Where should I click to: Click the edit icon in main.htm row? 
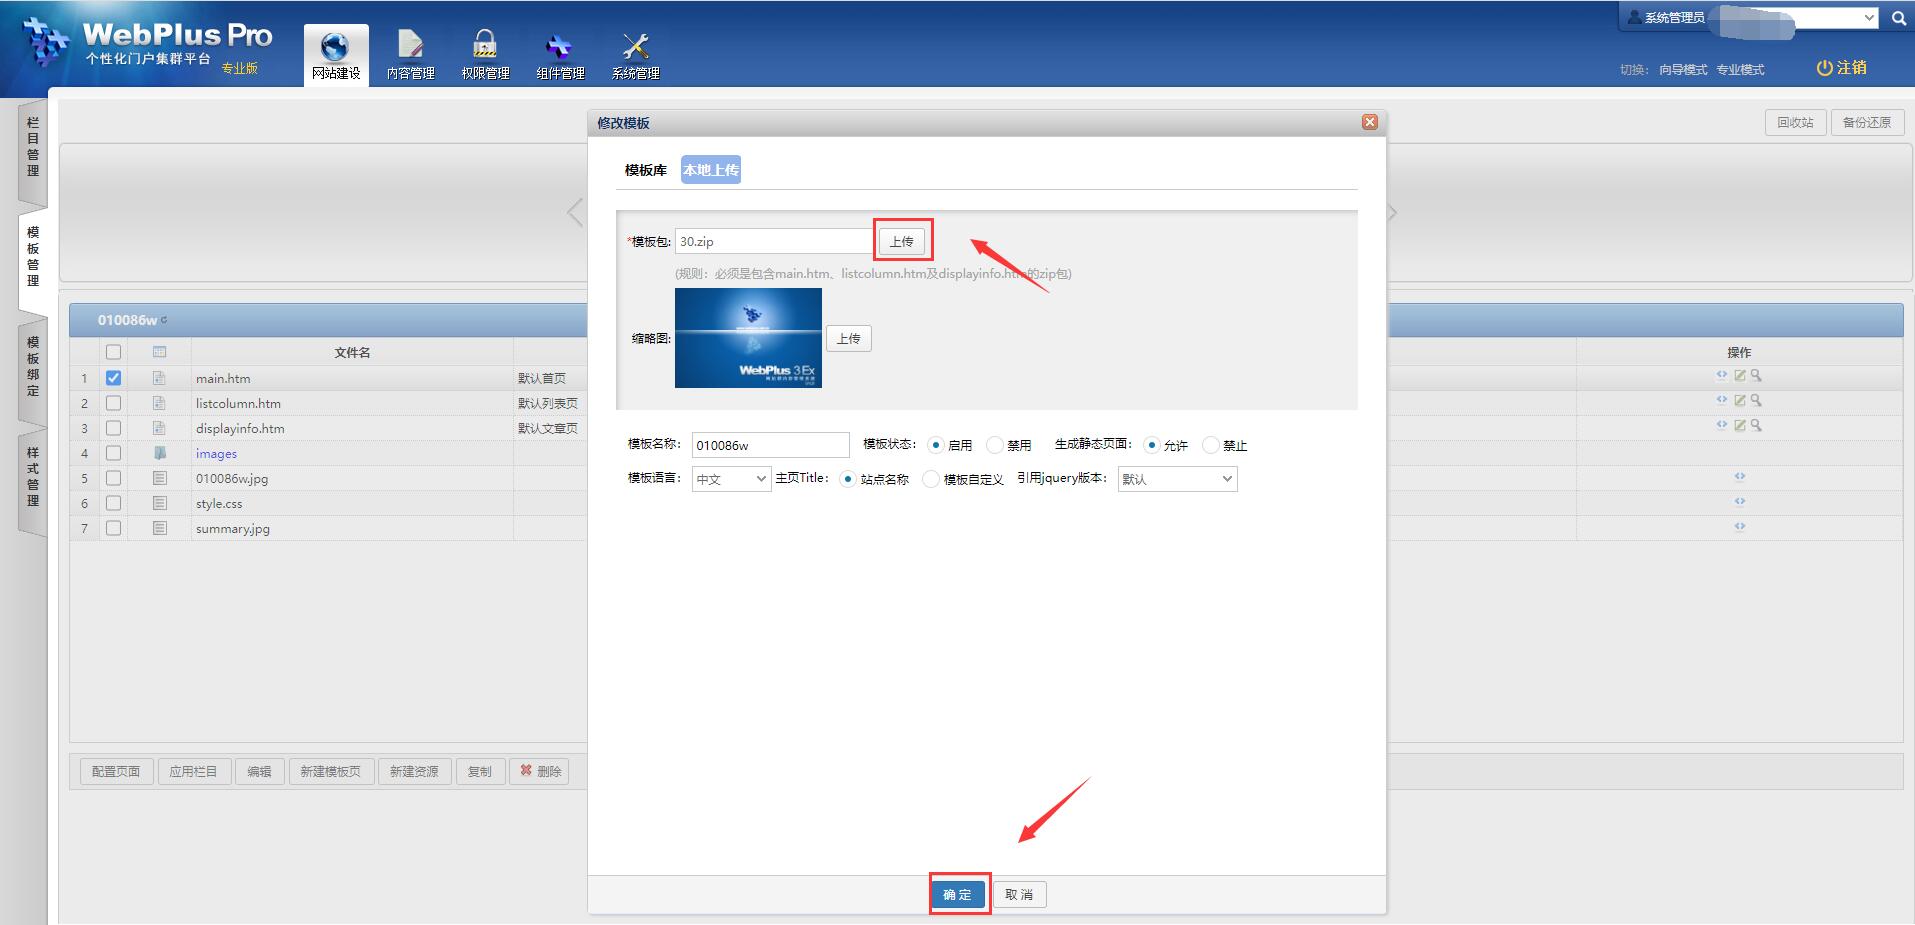coord(1739,376)
